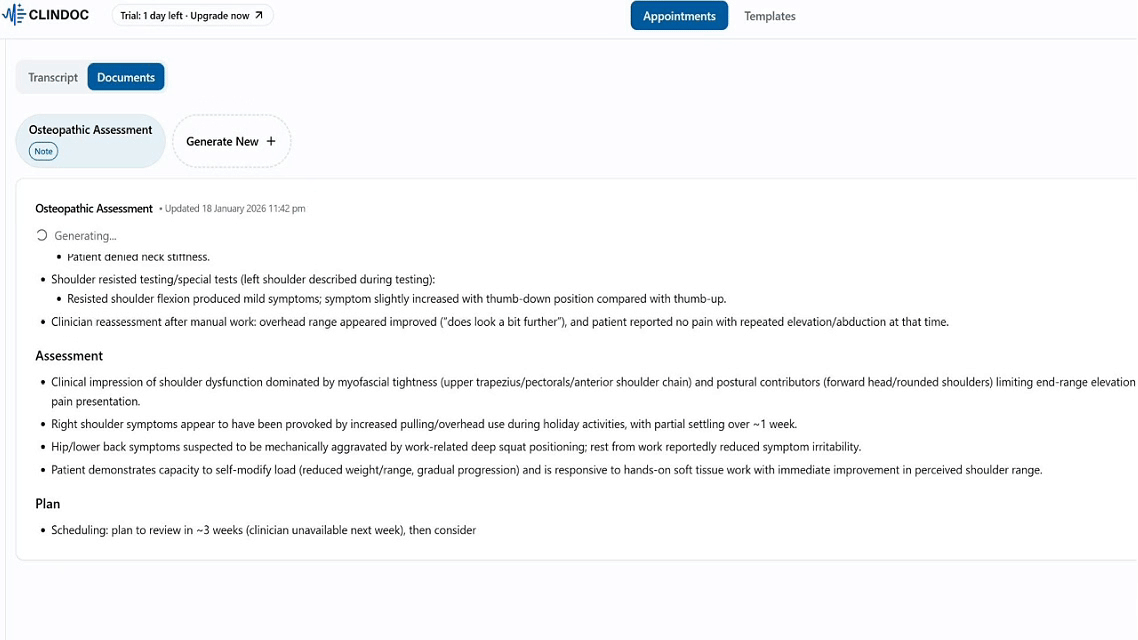The image size is (1138, 640).
Task: Open the Appointments tab
Action: tap(679, 16)
